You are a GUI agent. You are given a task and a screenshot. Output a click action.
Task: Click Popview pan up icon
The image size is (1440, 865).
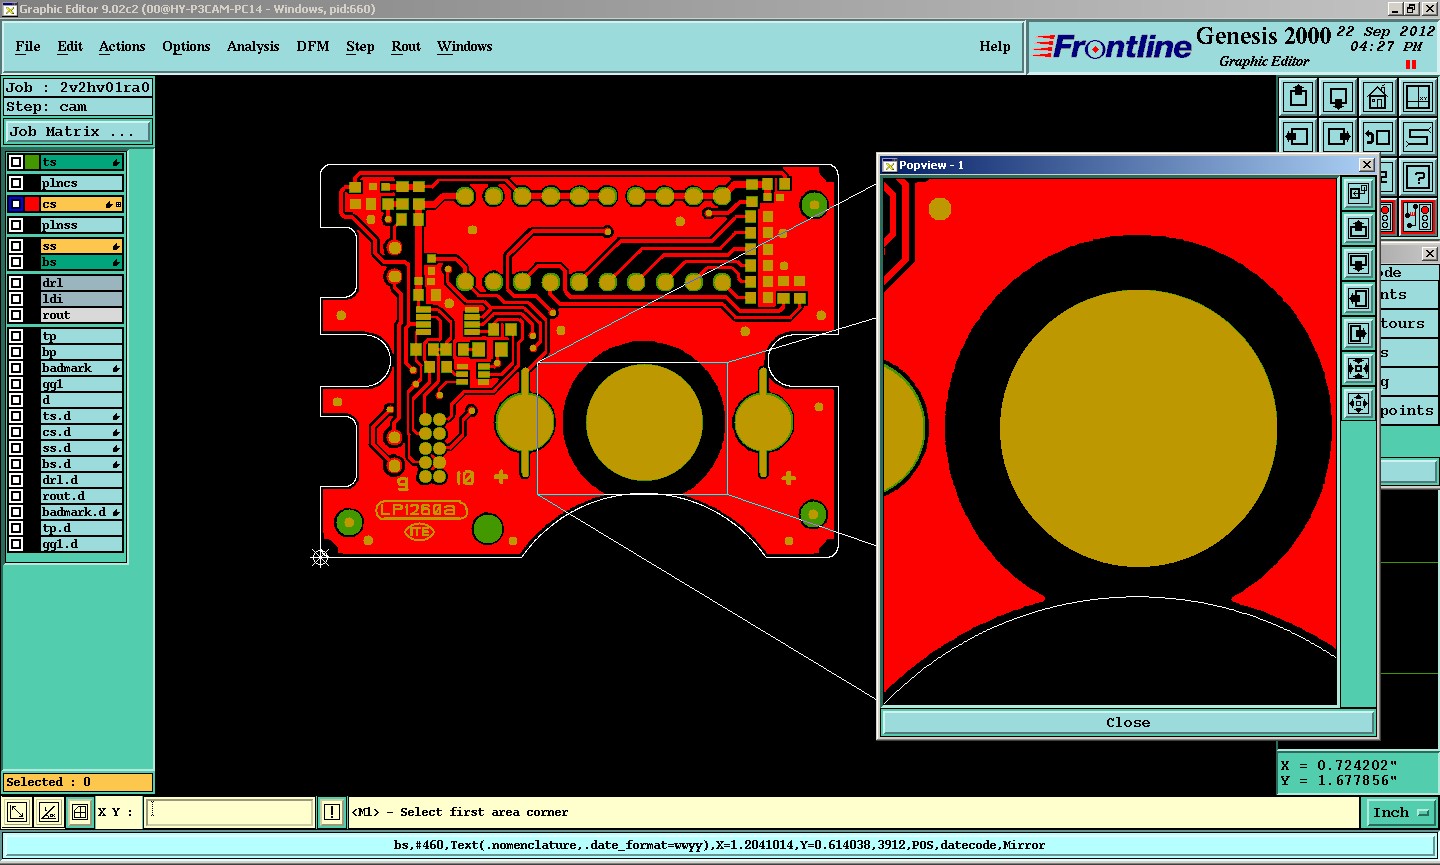(x=1358, y=228)
